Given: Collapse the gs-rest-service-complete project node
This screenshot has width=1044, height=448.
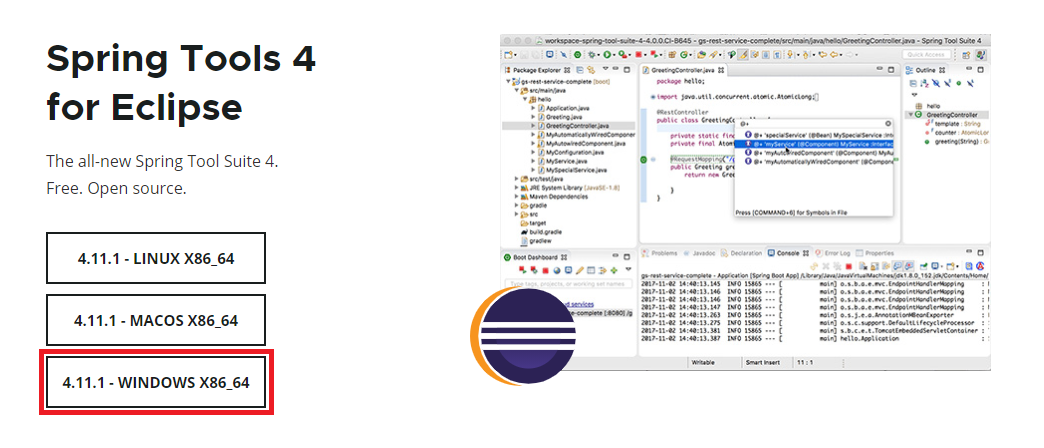Looking at the screenshot, I should click(508, 81).
